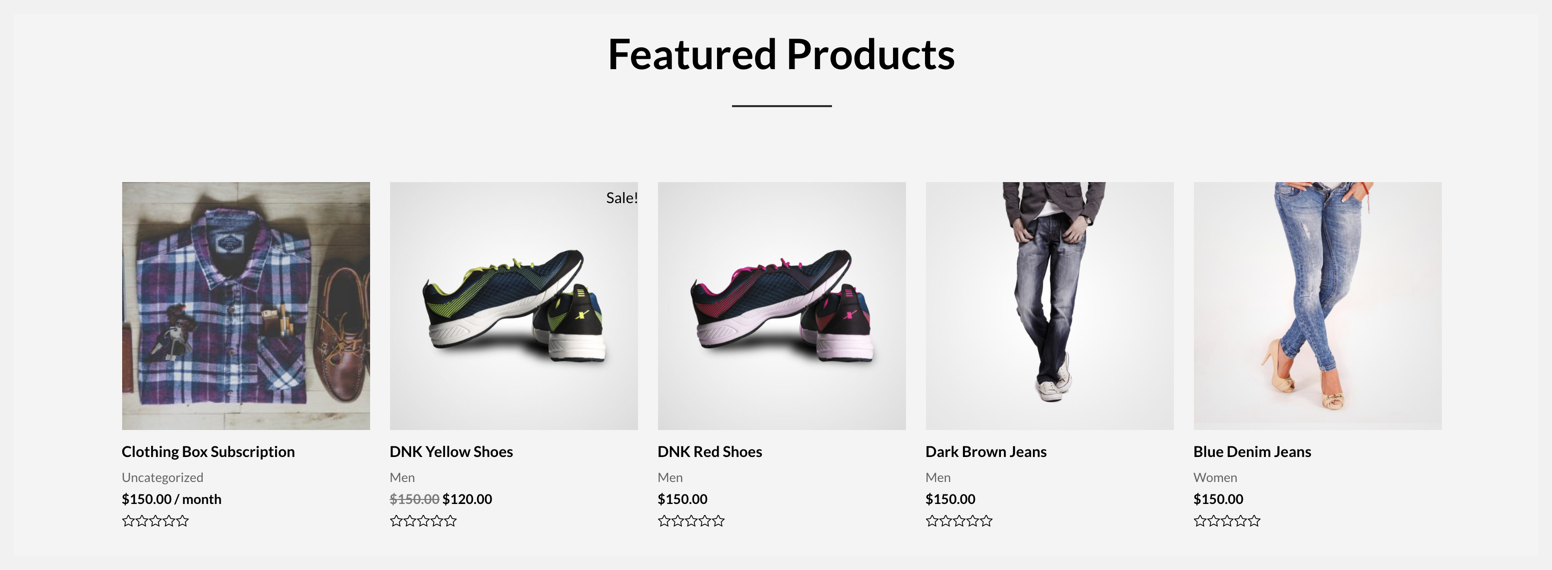Click the Clothing Box Subscription title link

pos(208,452)
